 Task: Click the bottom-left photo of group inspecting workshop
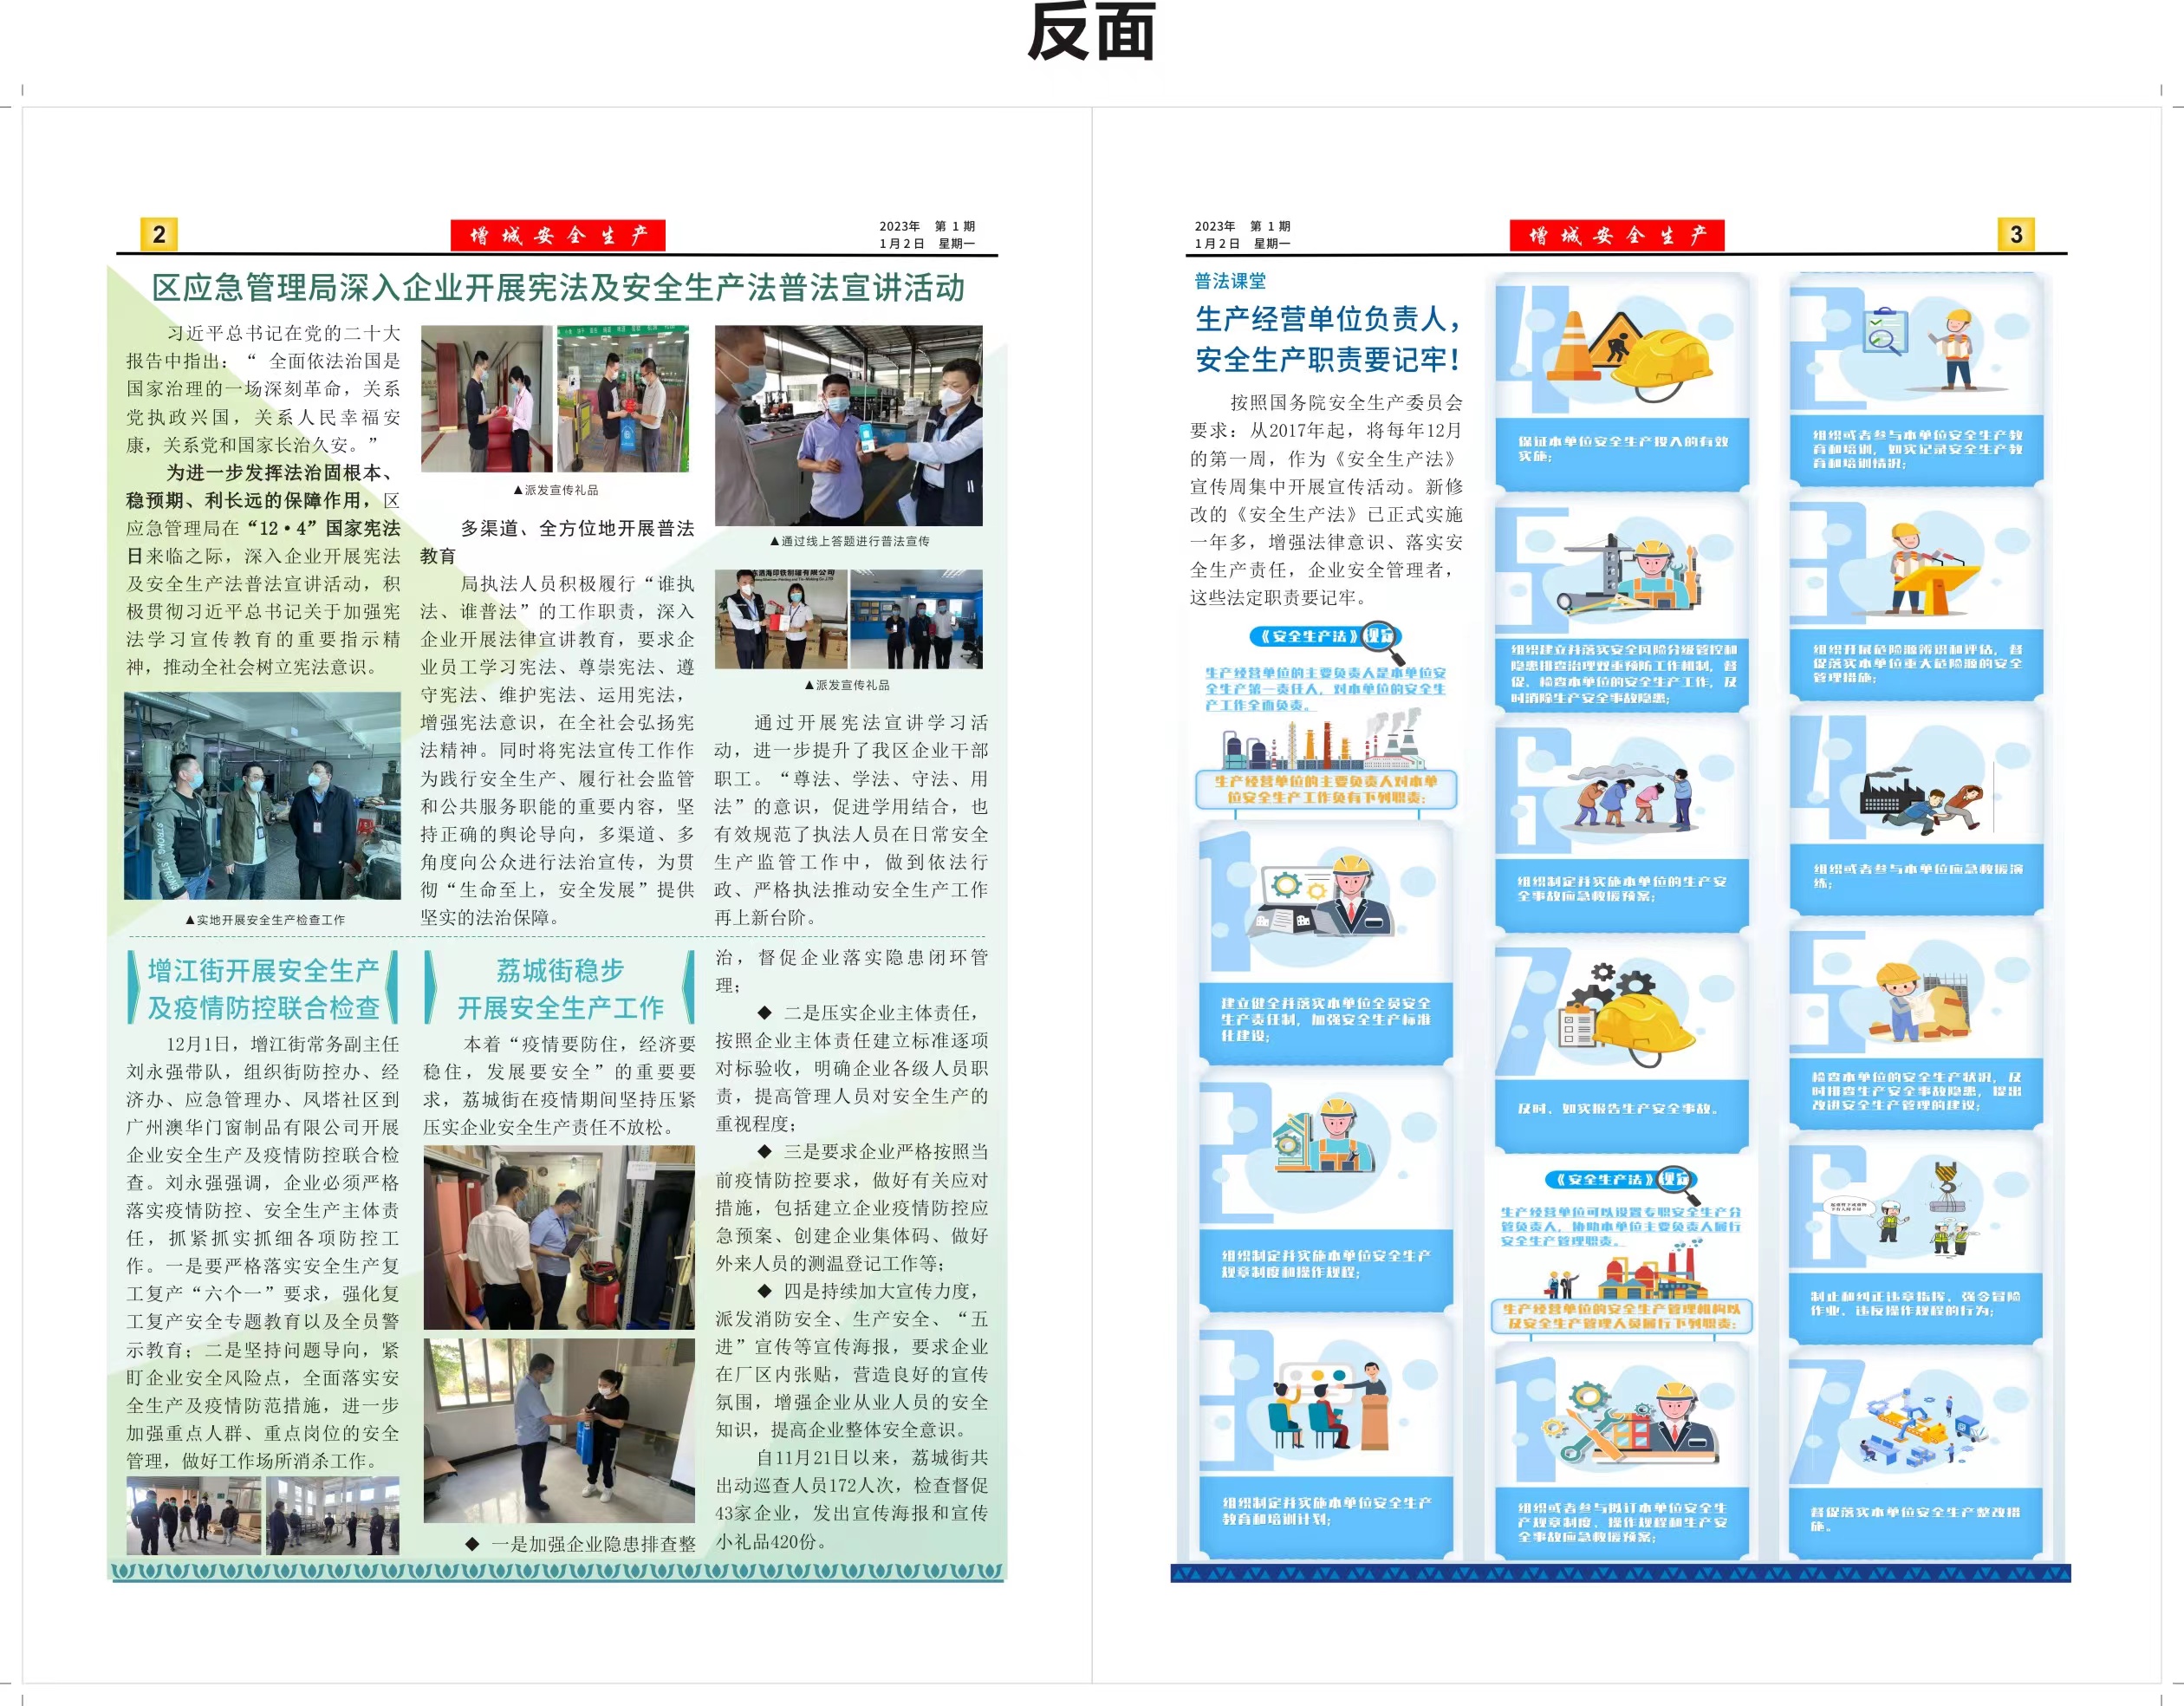pyautogui.click(x=194, y=1516)
